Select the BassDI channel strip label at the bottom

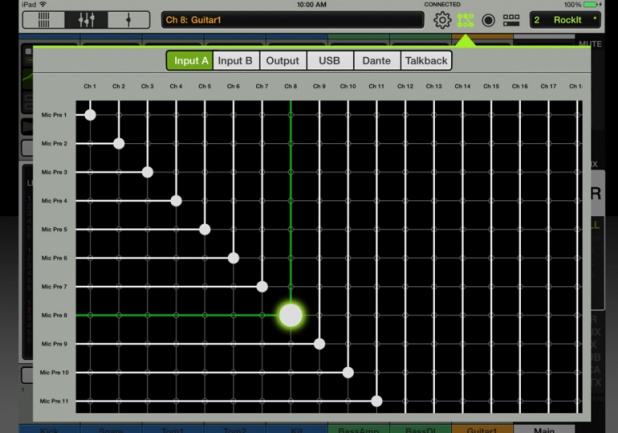coord(421,429)
